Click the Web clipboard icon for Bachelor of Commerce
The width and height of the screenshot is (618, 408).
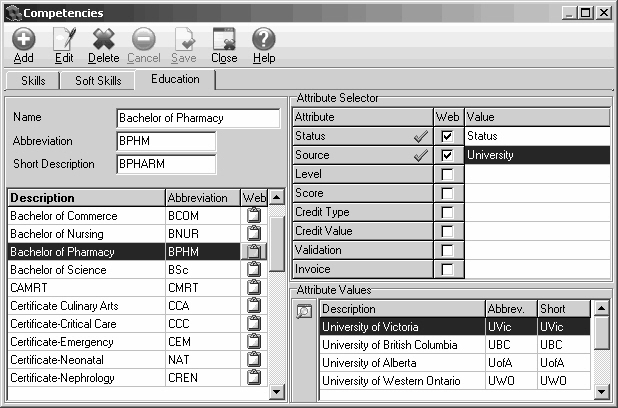pos(253,216)
